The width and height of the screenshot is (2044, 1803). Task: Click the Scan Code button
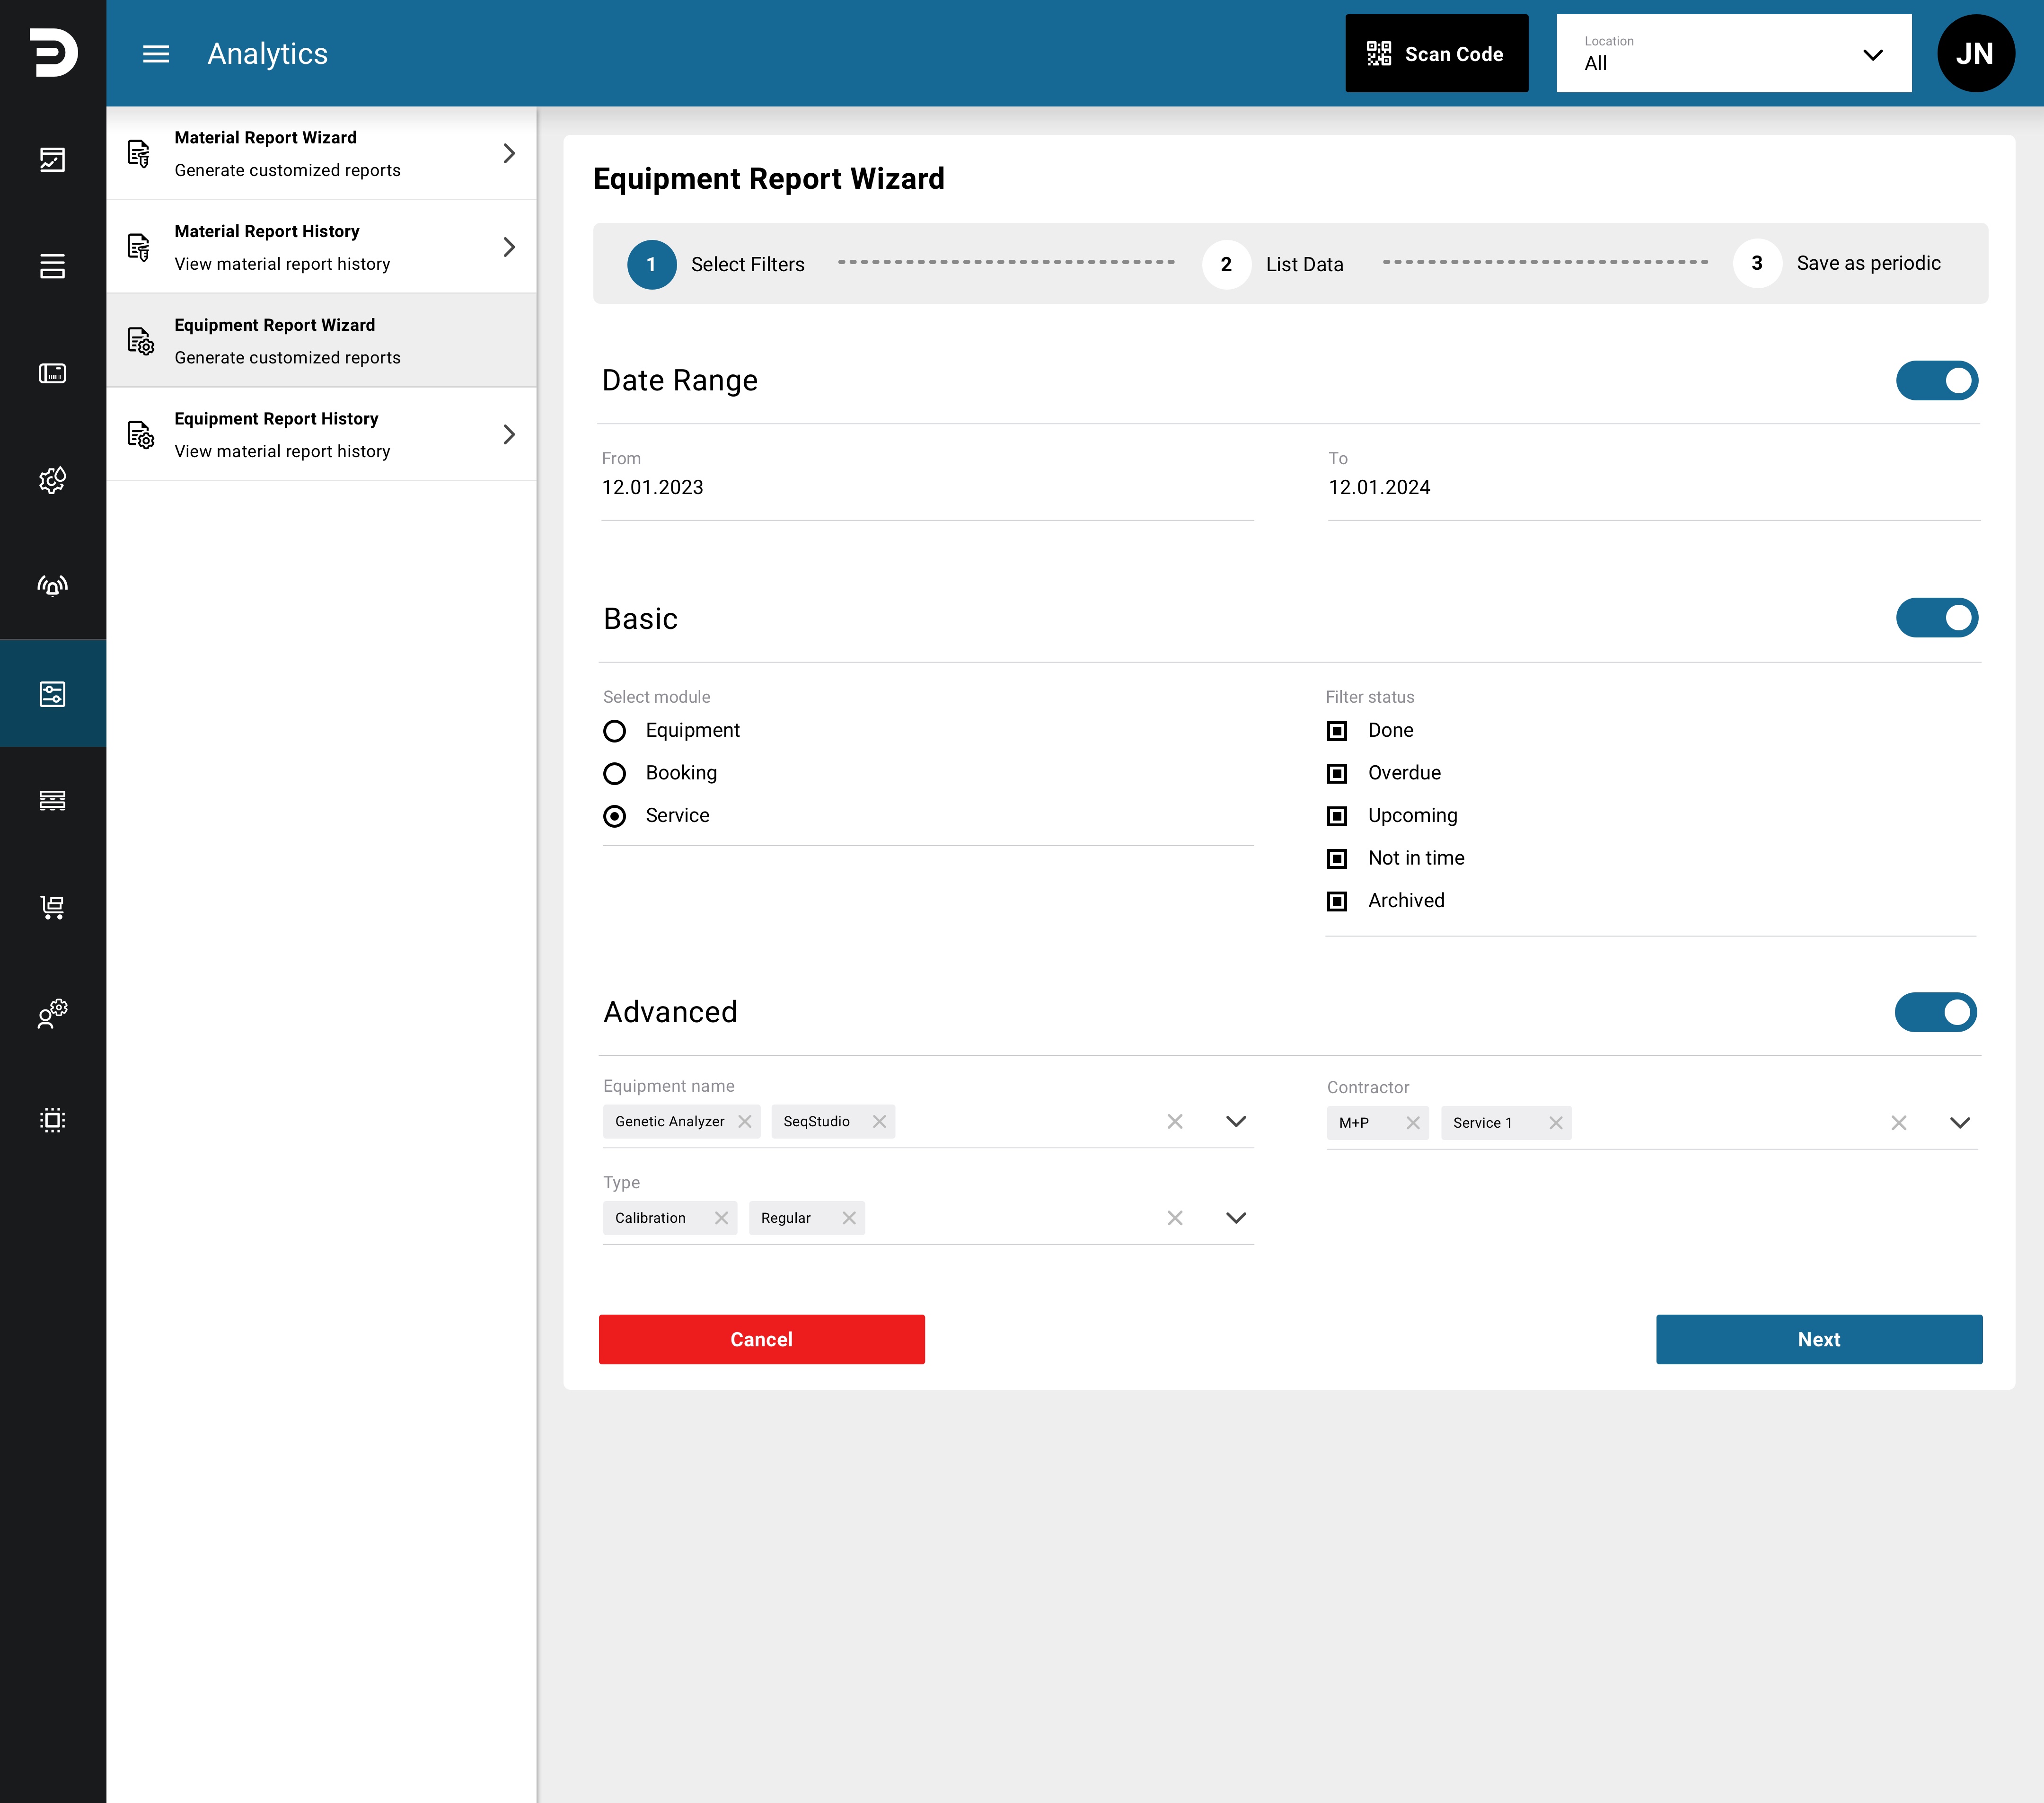coord(1436,54)
